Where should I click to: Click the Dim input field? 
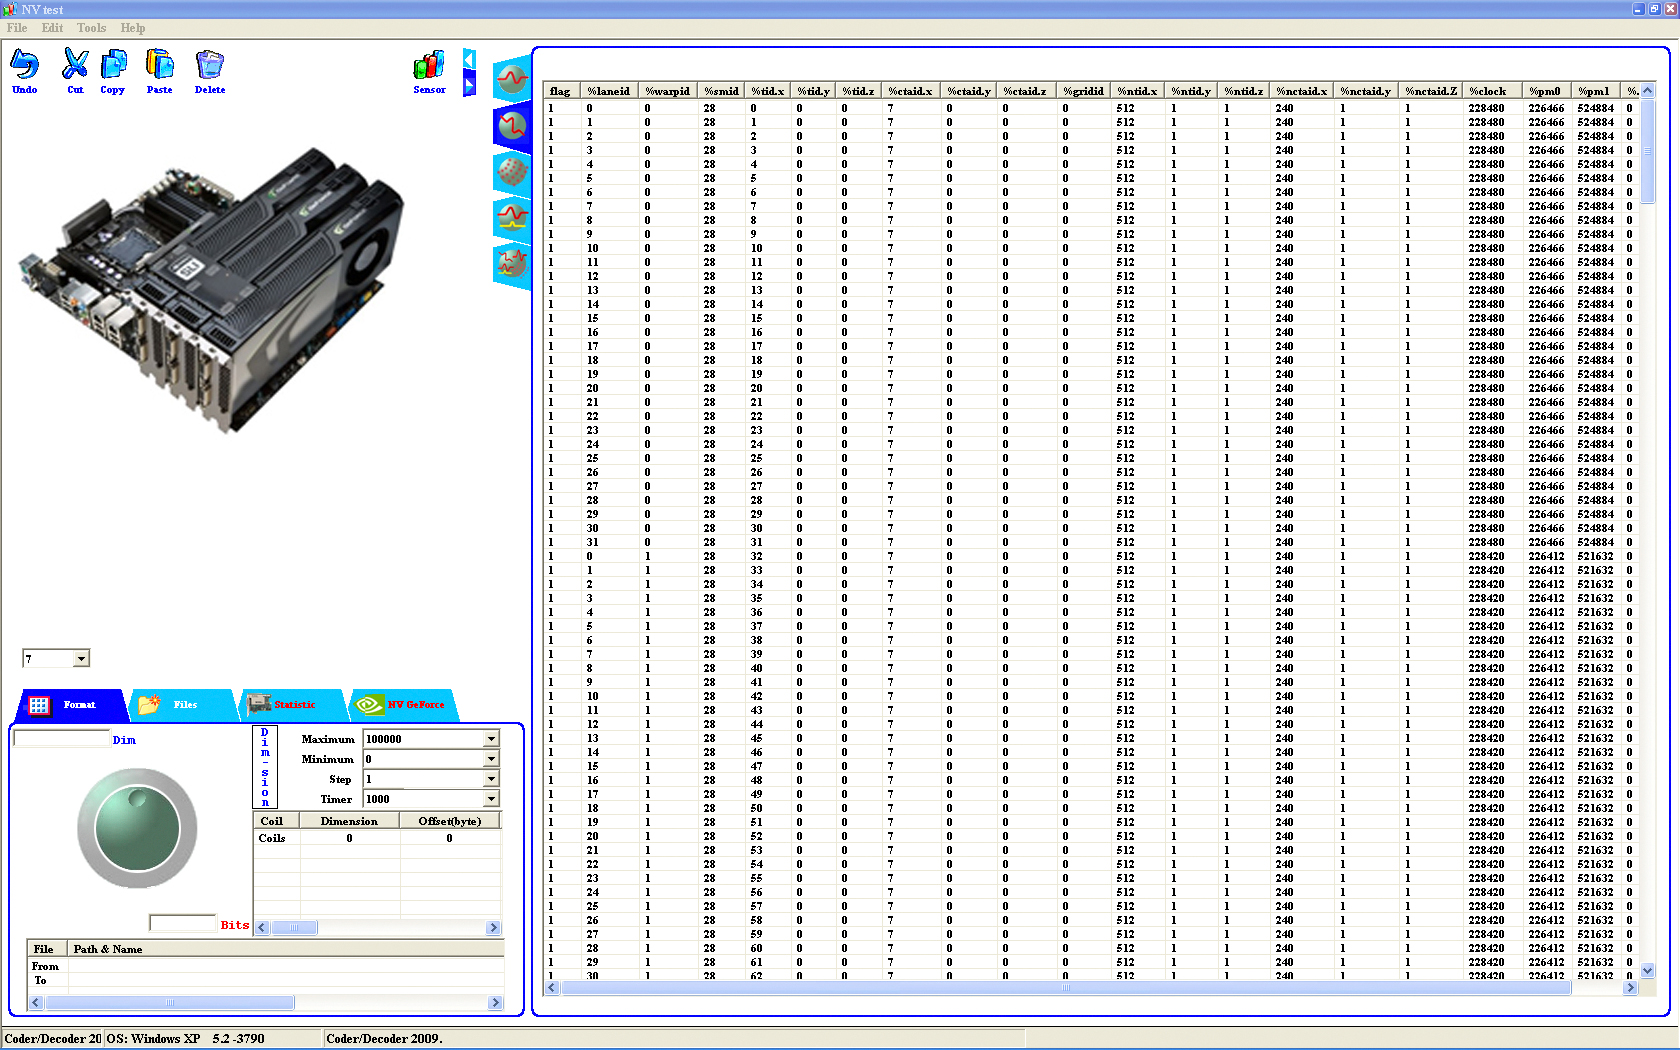tap(61, 739)
